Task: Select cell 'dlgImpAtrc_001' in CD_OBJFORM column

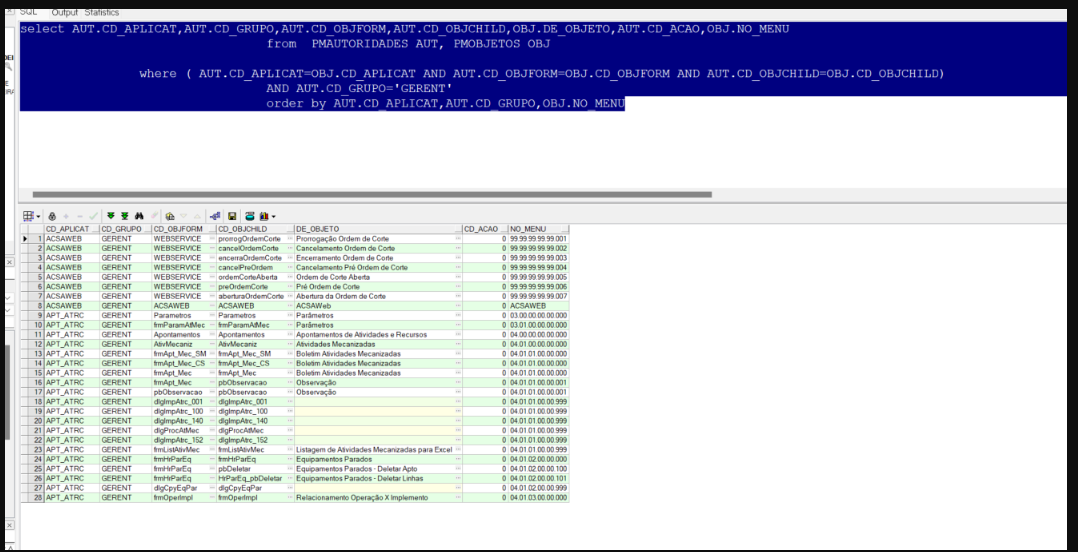Action: click(184, 401)
